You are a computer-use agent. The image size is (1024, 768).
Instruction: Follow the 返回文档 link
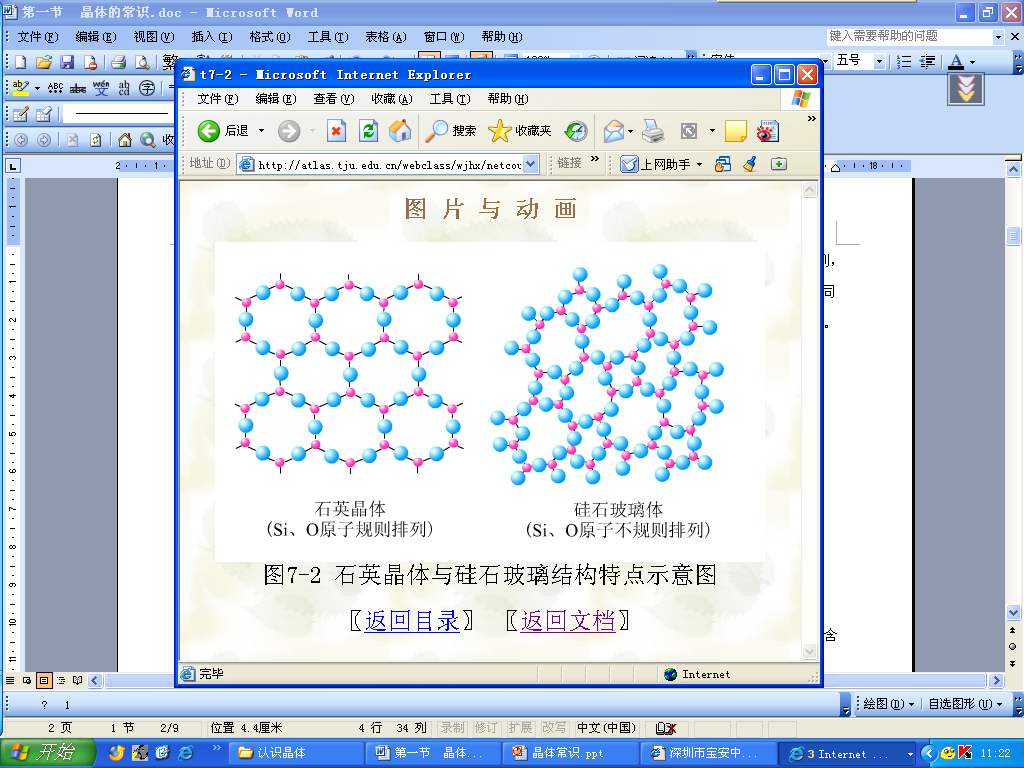tap(567, 621)
